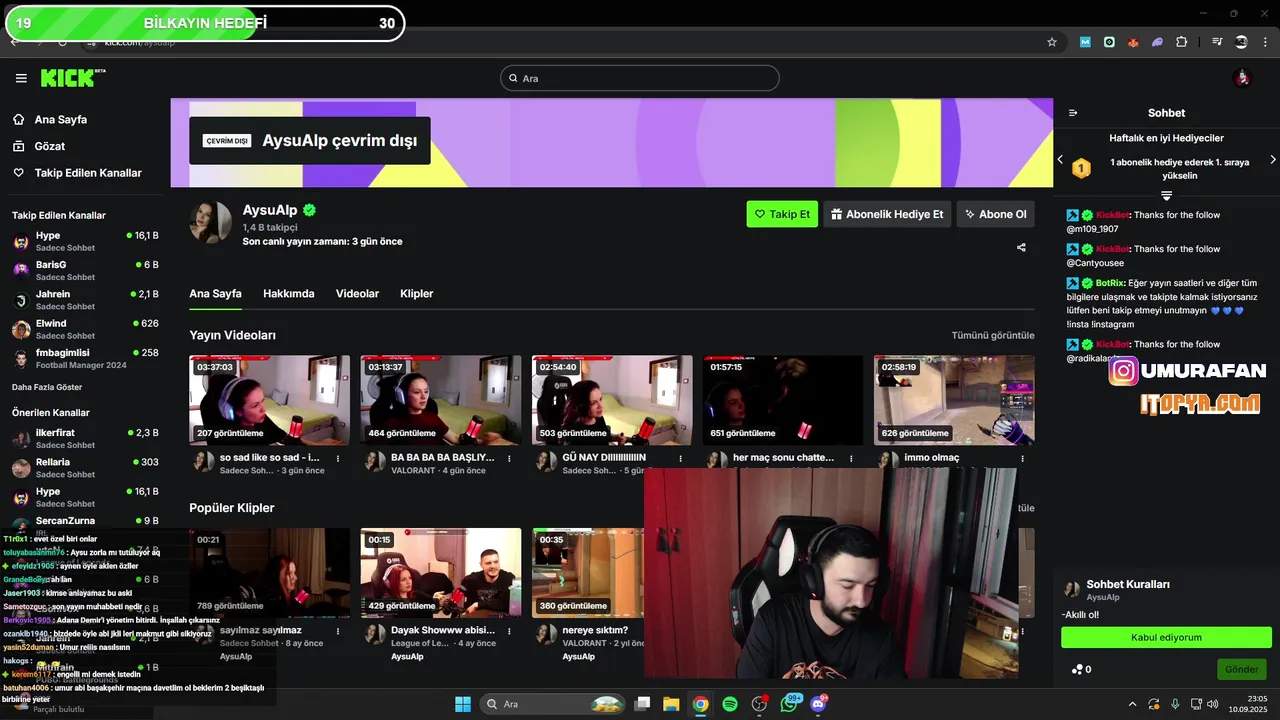Screen dimensions: 1280x720
Task: Open Discord from the taskbar
Action: click(x=818, y=704)
